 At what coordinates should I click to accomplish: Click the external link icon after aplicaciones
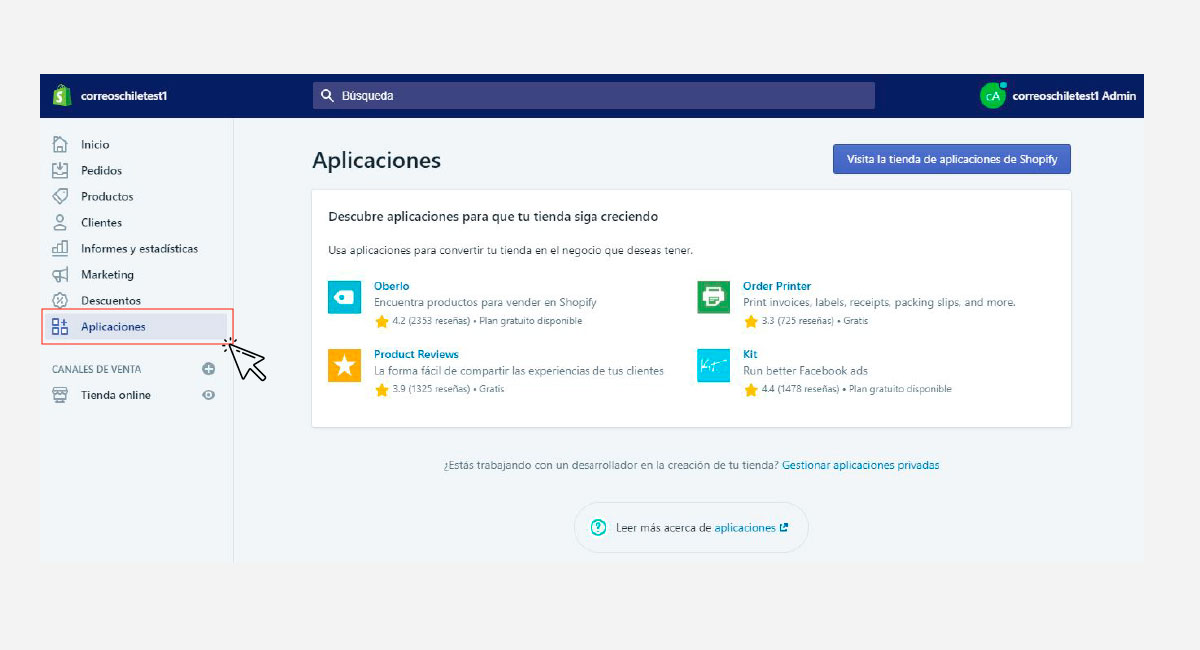pos(784,527)
